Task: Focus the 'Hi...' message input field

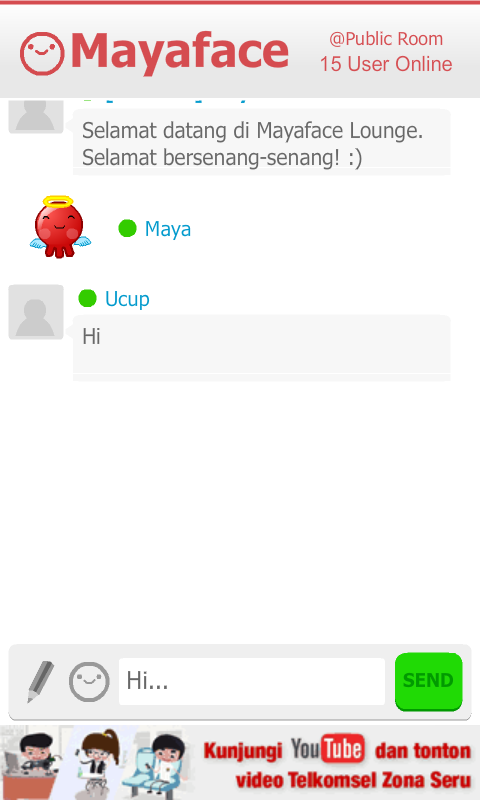Action: point(251,681)
